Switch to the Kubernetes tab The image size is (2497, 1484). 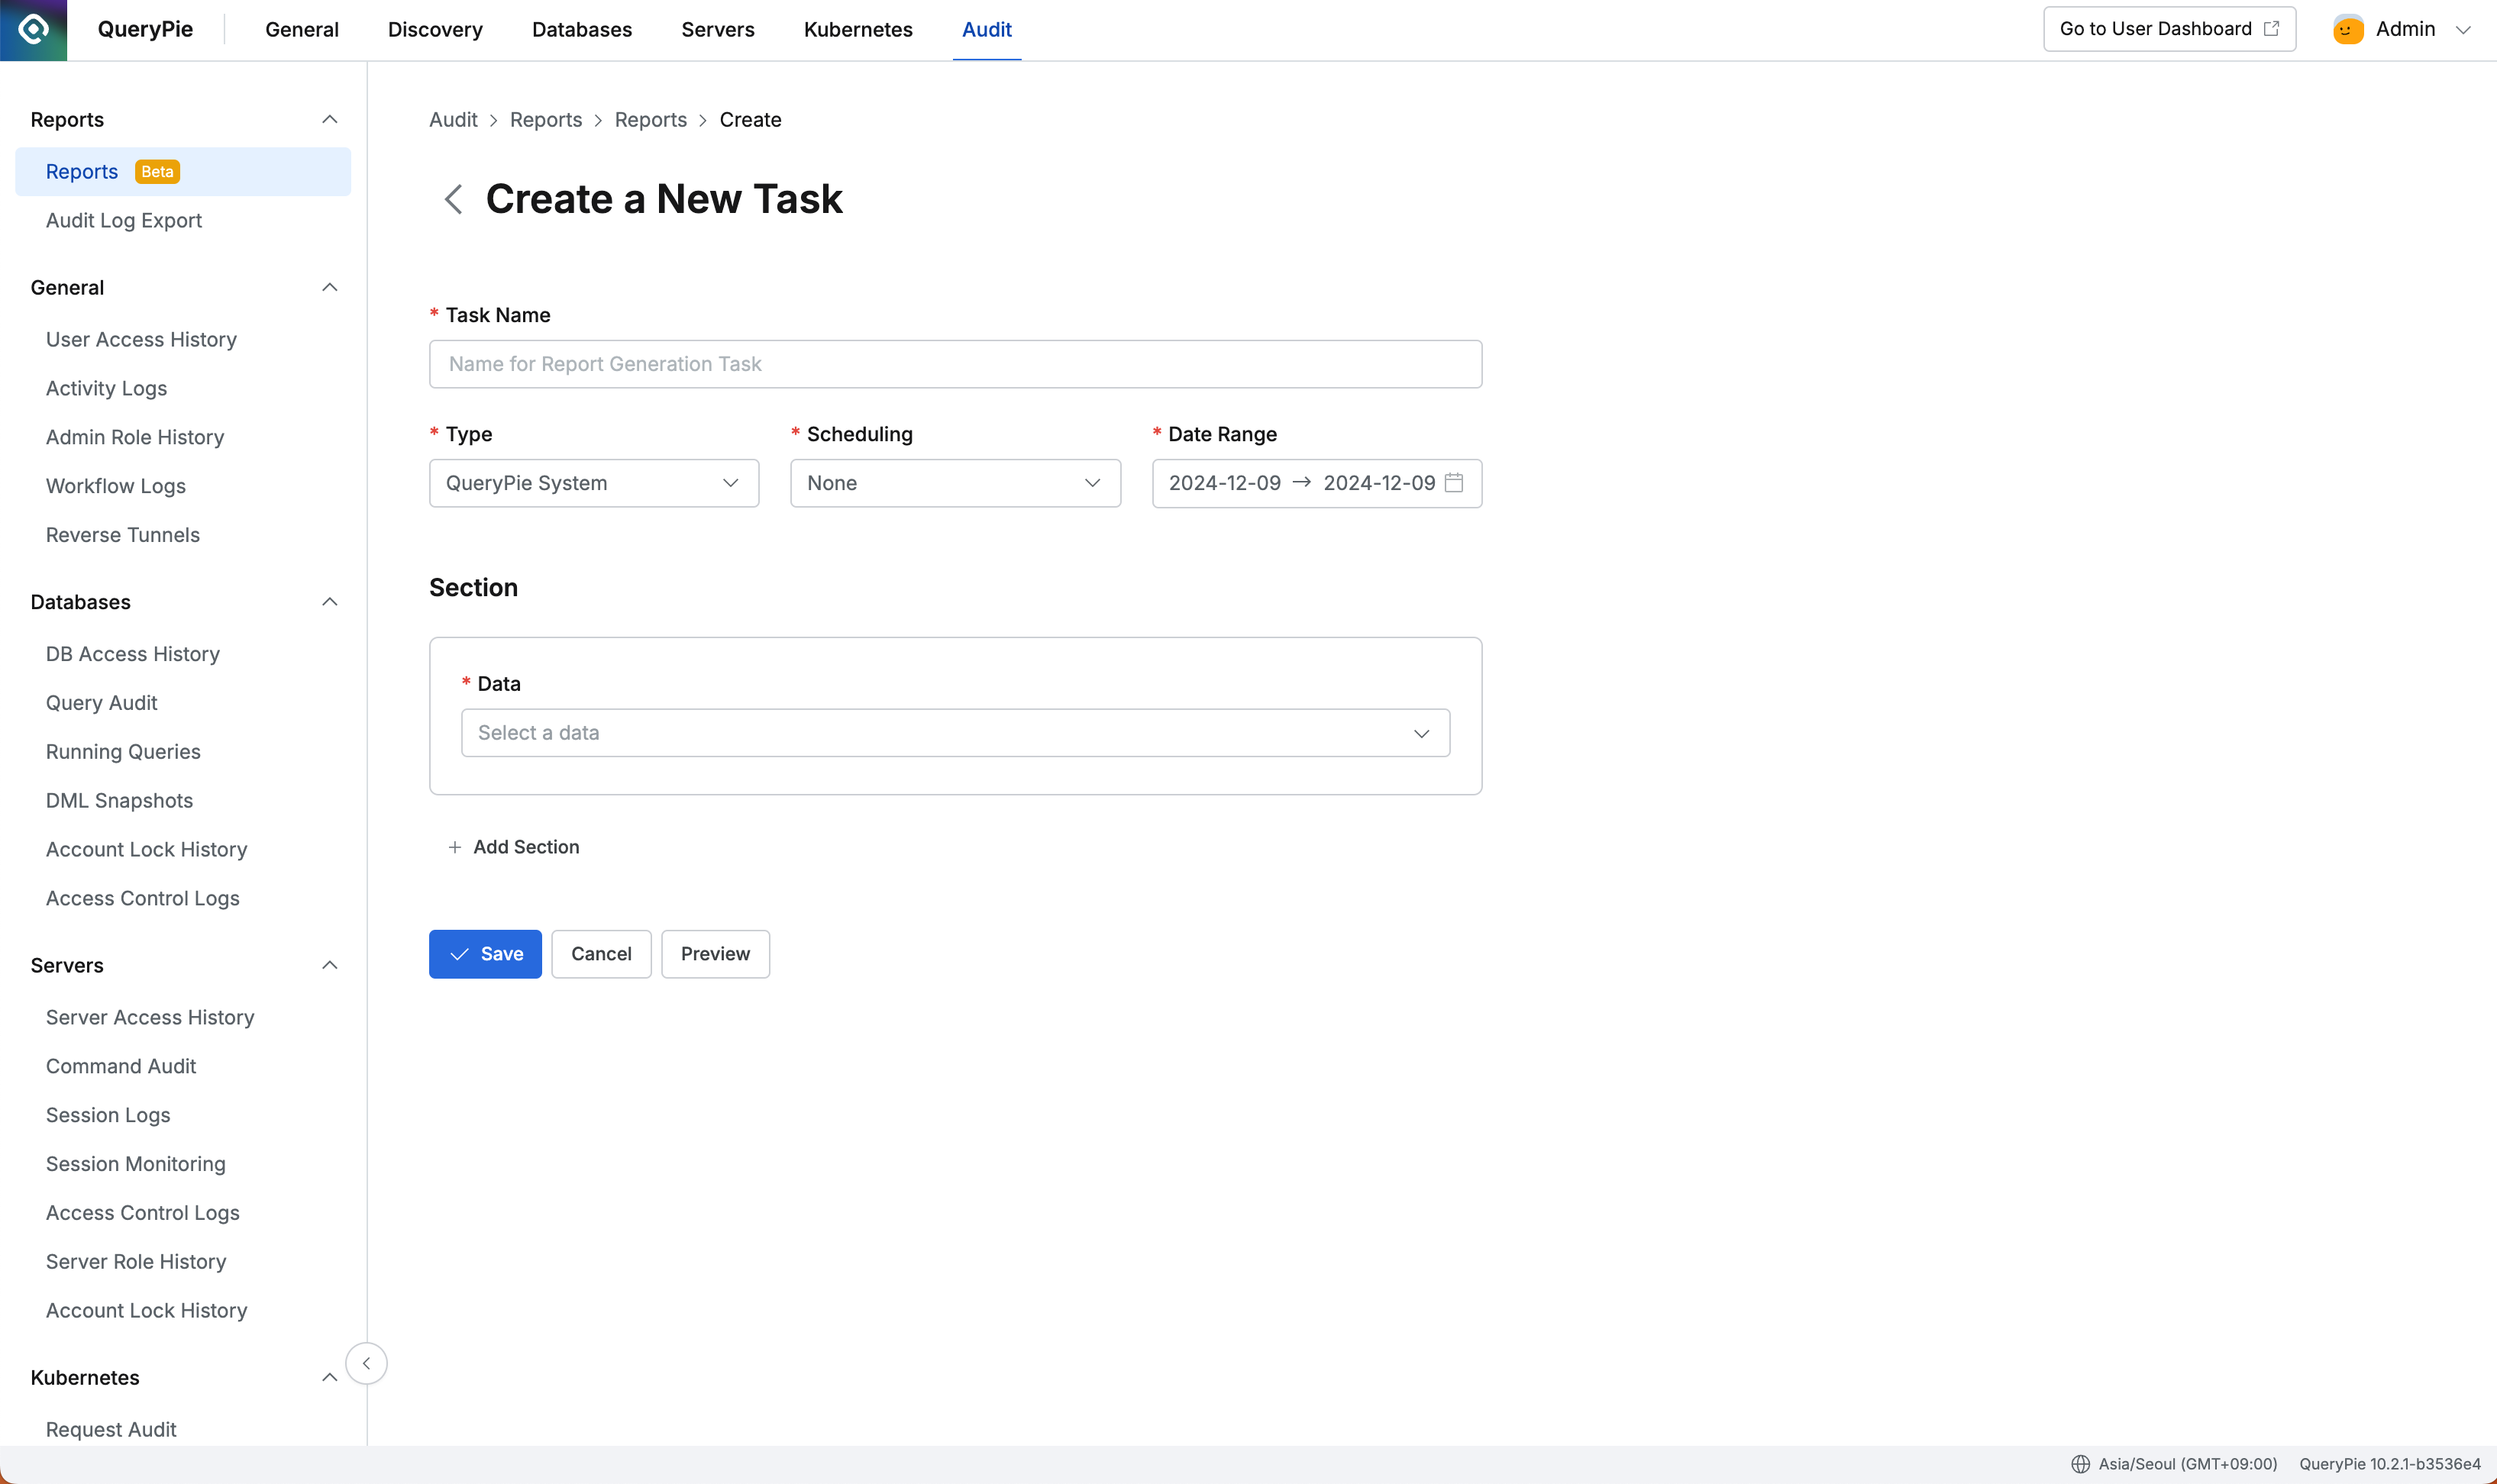[x=857, y=29]
